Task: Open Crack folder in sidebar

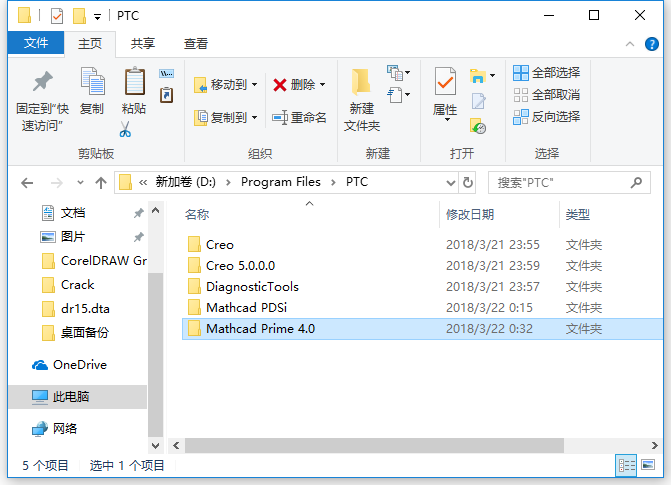Action: (x=68, y=285)
